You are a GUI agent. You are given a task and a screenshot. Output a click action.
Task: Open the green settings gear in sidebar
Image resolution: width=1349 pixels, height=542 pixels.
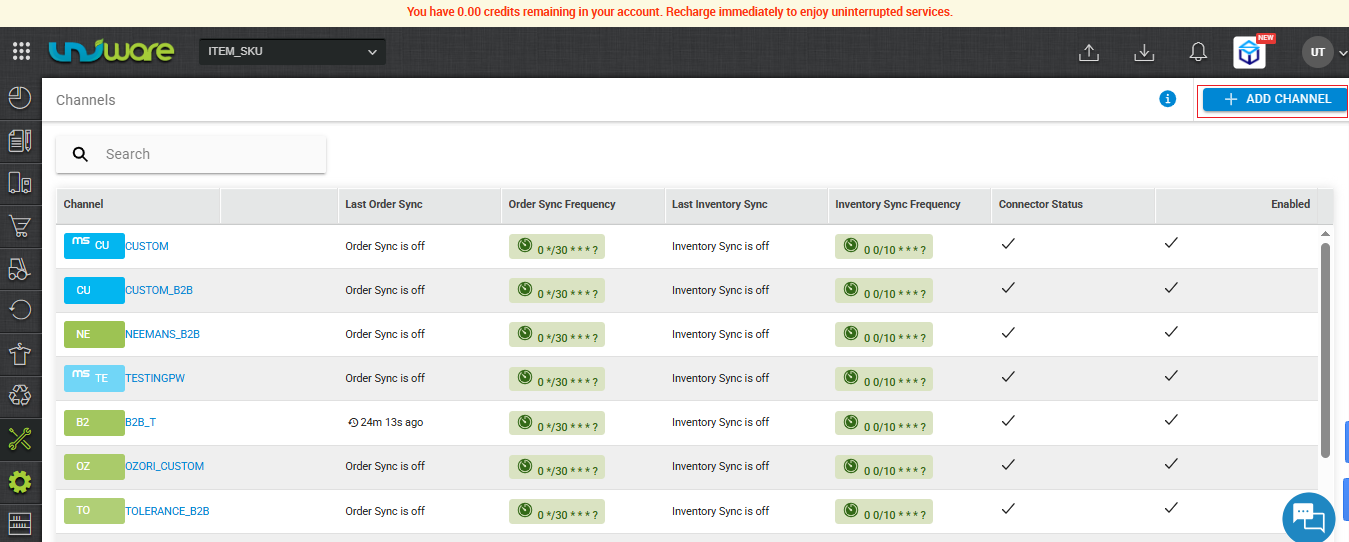click(20, 482)
